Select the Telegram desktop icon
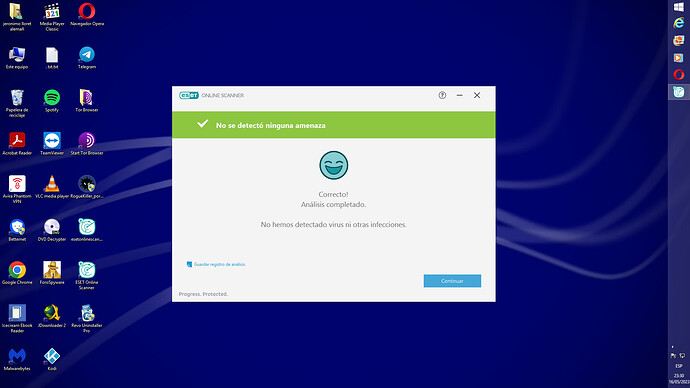The height and width of the screenshot is (388, 690). pyautogui.click(x=87, y=58)
